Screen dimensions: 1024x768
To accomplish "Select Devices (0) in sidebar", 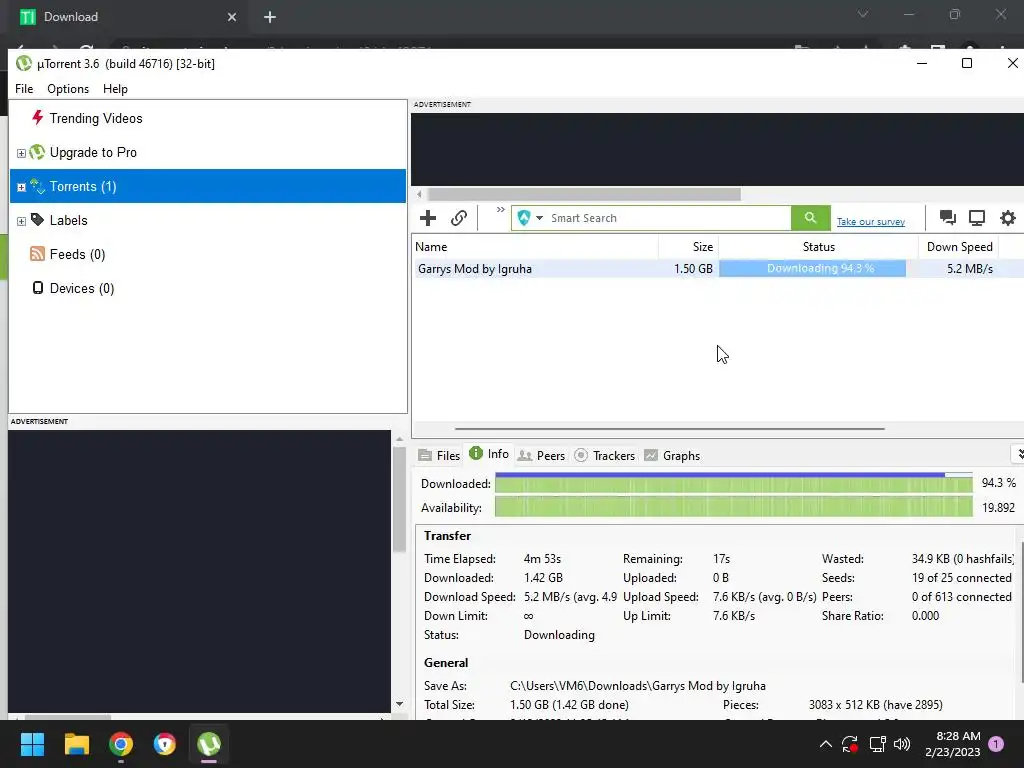I will (x=82, y=288).
